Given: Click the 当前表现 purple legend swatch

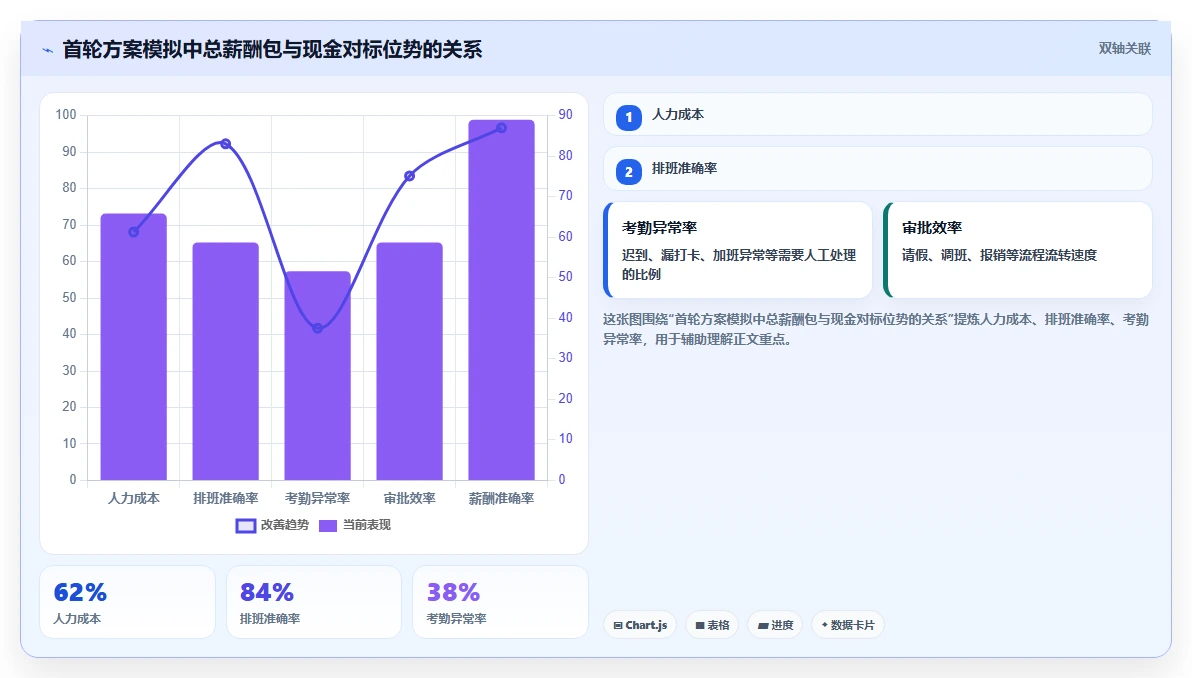Looking at the screenshot, I should click(x=328, y=526).
